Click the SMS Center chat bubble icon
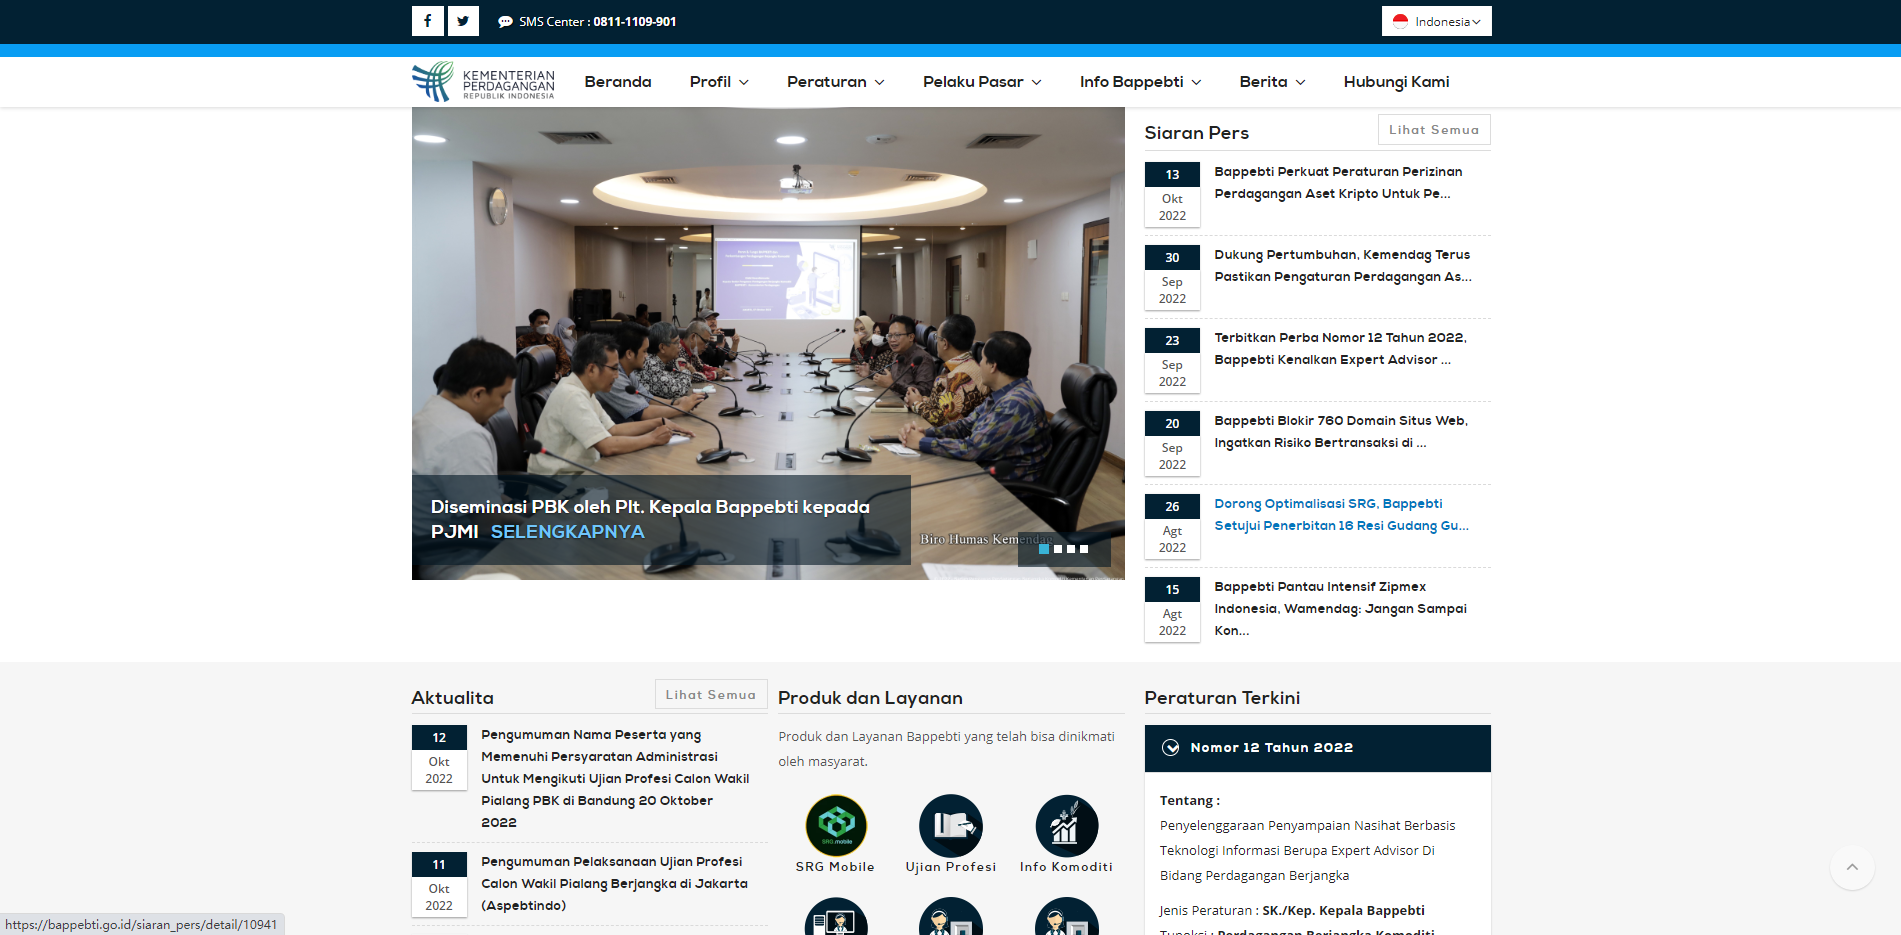Screen dimensions: 1901x935 click(x=505, y=22)
